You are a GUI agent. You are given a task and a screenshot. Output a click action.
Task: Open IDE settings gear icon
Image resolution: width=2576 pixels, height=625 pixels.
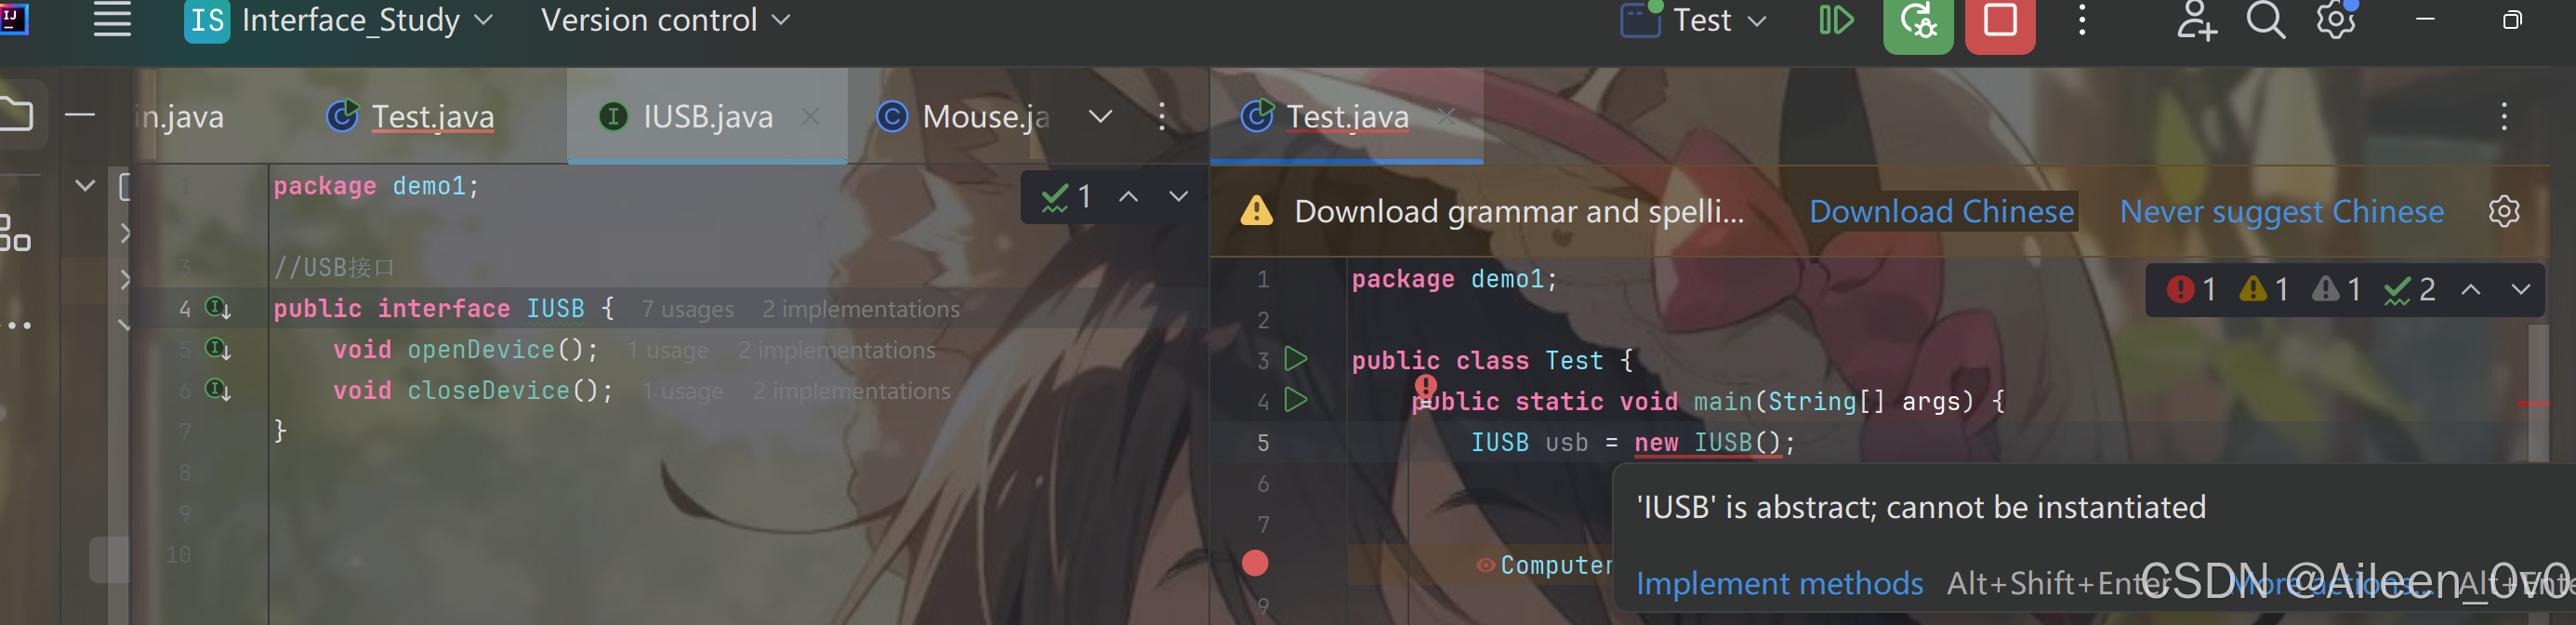[2336, 20]
